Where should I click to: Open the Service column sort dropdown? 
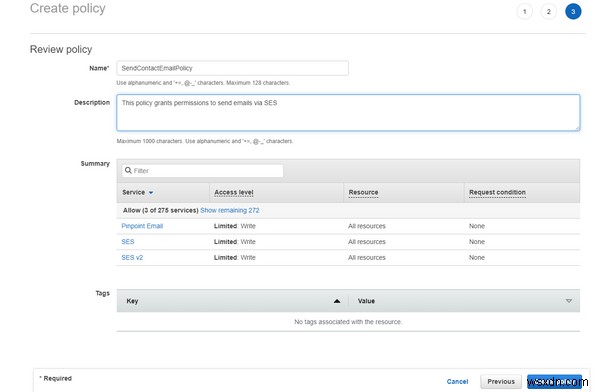(x=151, y=193)
